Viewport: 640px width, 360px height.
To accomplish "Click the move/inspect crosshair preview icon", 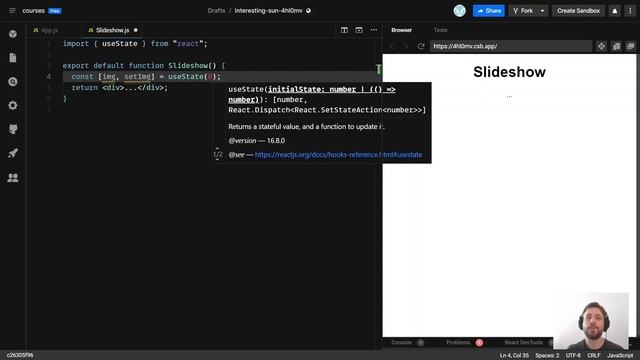I will 601,46.
